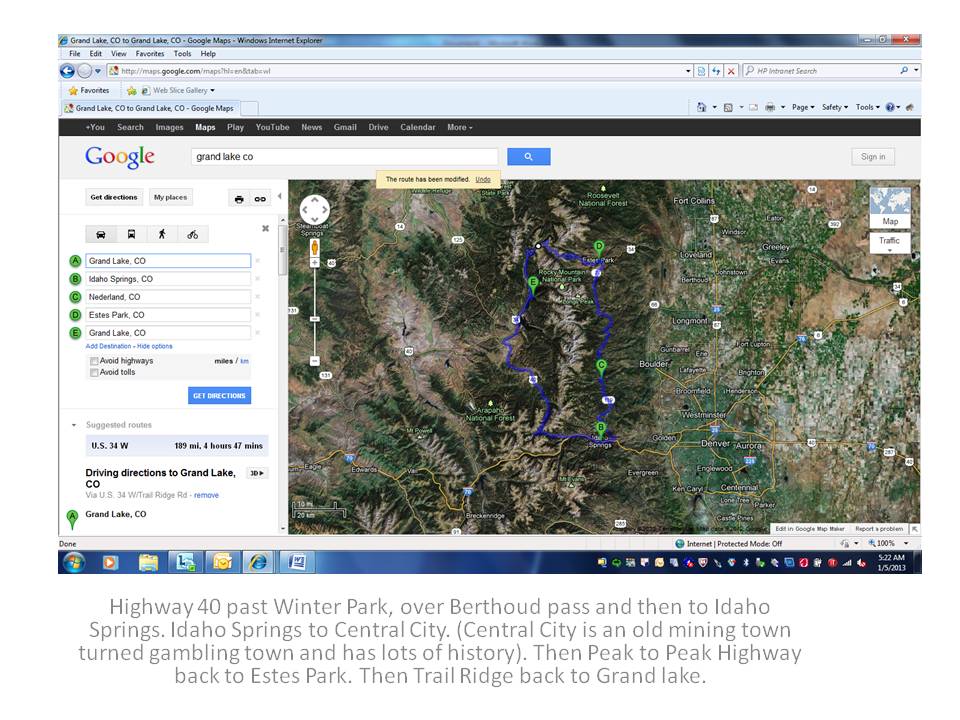Open Word taskbar icon
The width and height of the screenshot is (960, 720).
(x=297, y=562)
